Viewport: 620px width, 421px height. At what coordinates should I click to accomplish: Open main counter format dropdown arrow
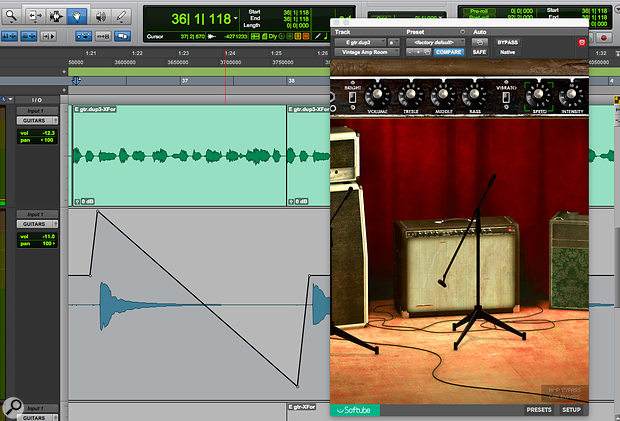pos(236,18)
